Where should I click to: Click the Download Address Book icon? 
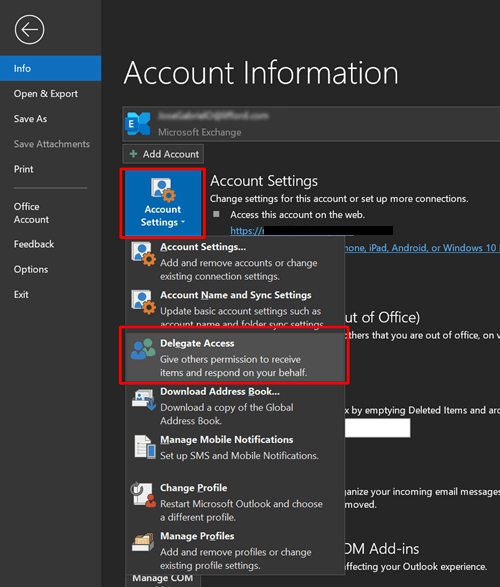(143, 399)
